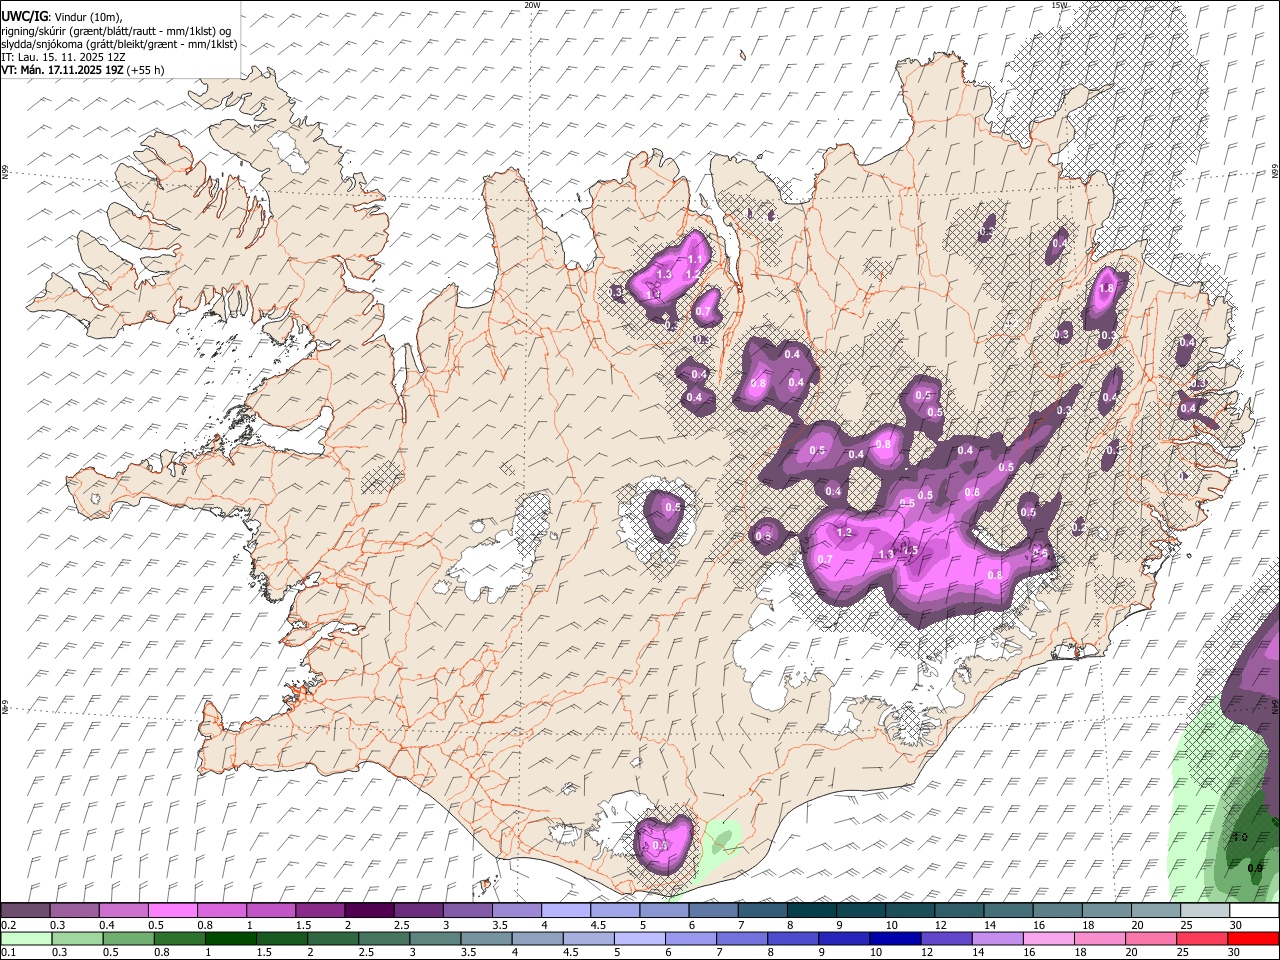Select the upper scale swatch starting at 0.4
This screenshot has height=960, width=1280.
(123, 911)
